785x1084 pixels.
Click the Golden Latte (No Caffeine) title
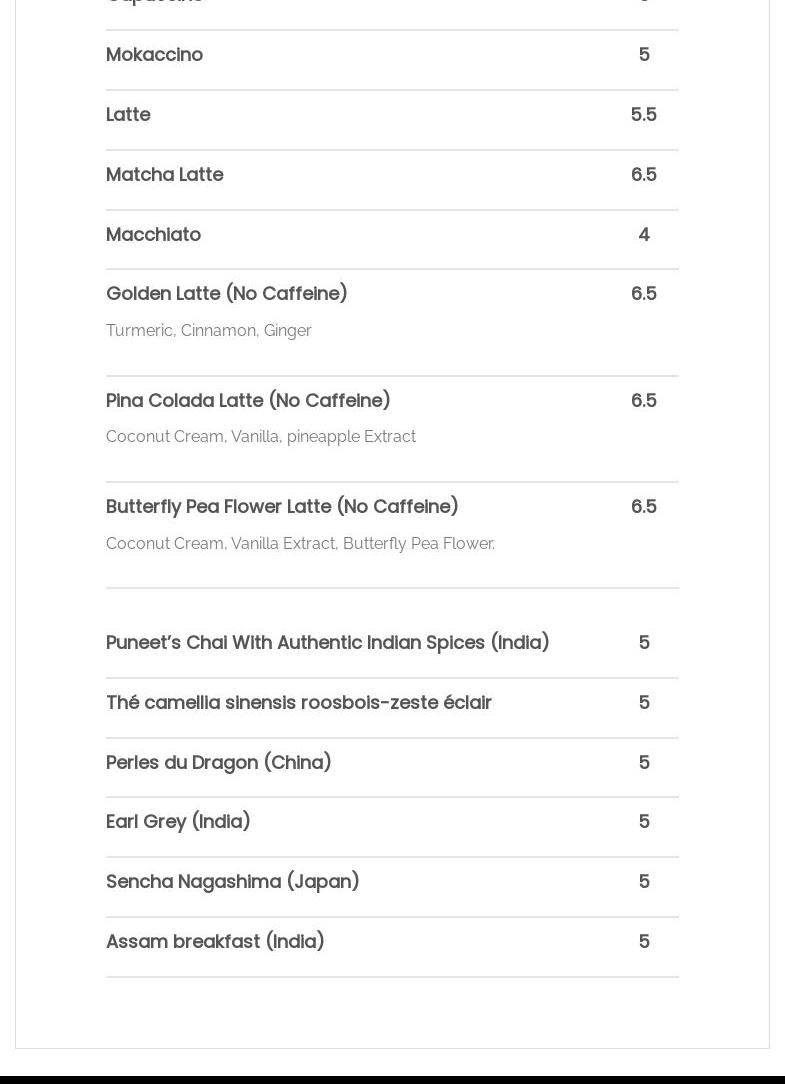(x=226, y=294)
